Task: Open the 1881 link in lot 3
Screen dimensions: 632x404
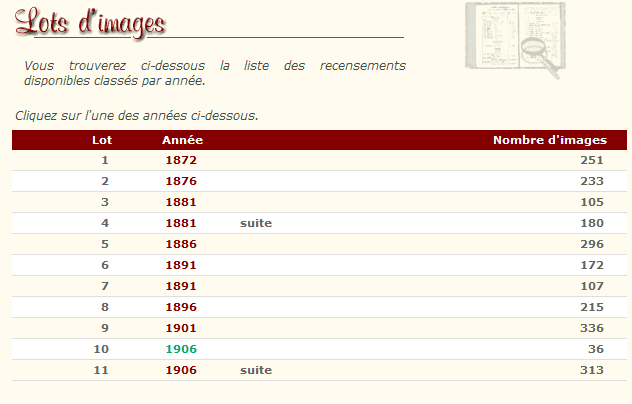Action: pos(181,202)
